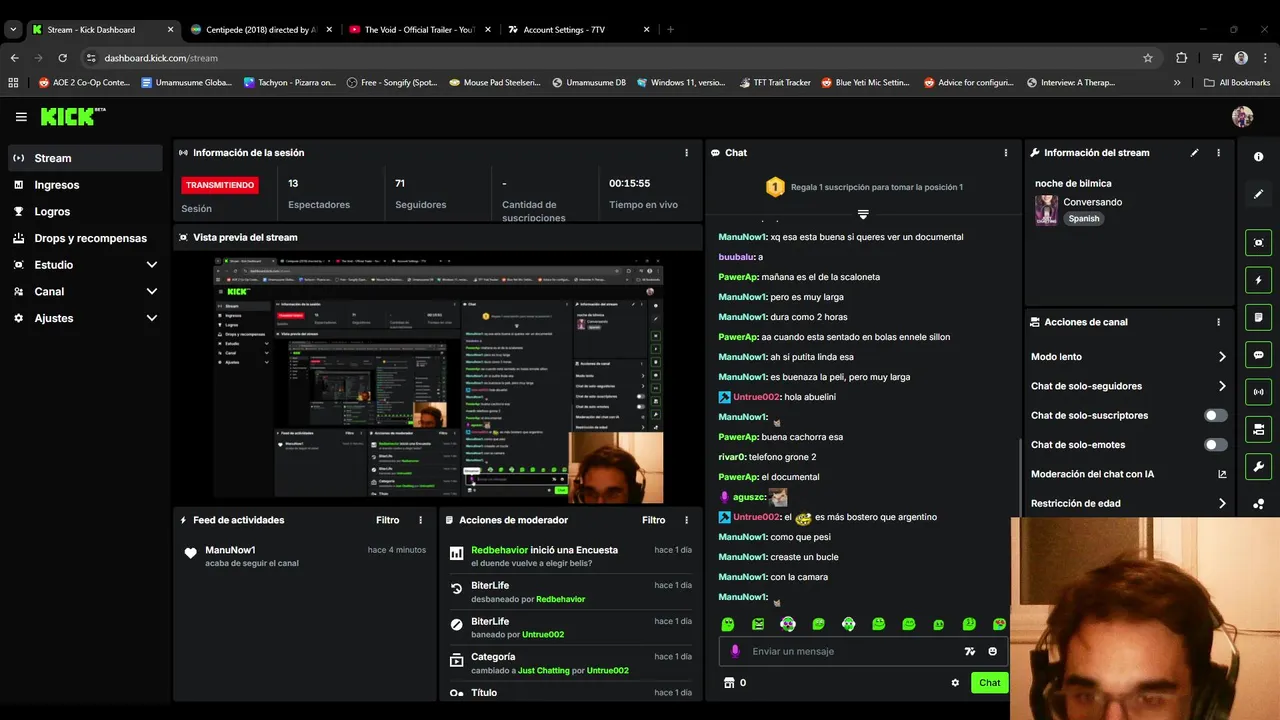Toggle the broadcast signal widget icon in sidebar
This screenshot has height=720, width=1280.
[x=1258, y=392]
